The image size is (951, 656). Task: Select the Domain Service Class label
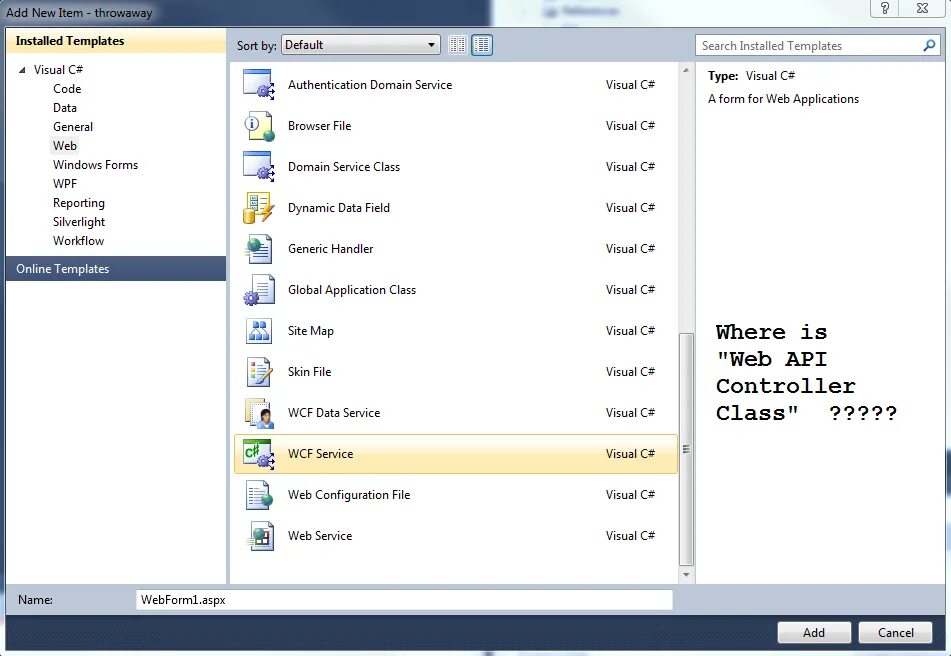[344, 167]
